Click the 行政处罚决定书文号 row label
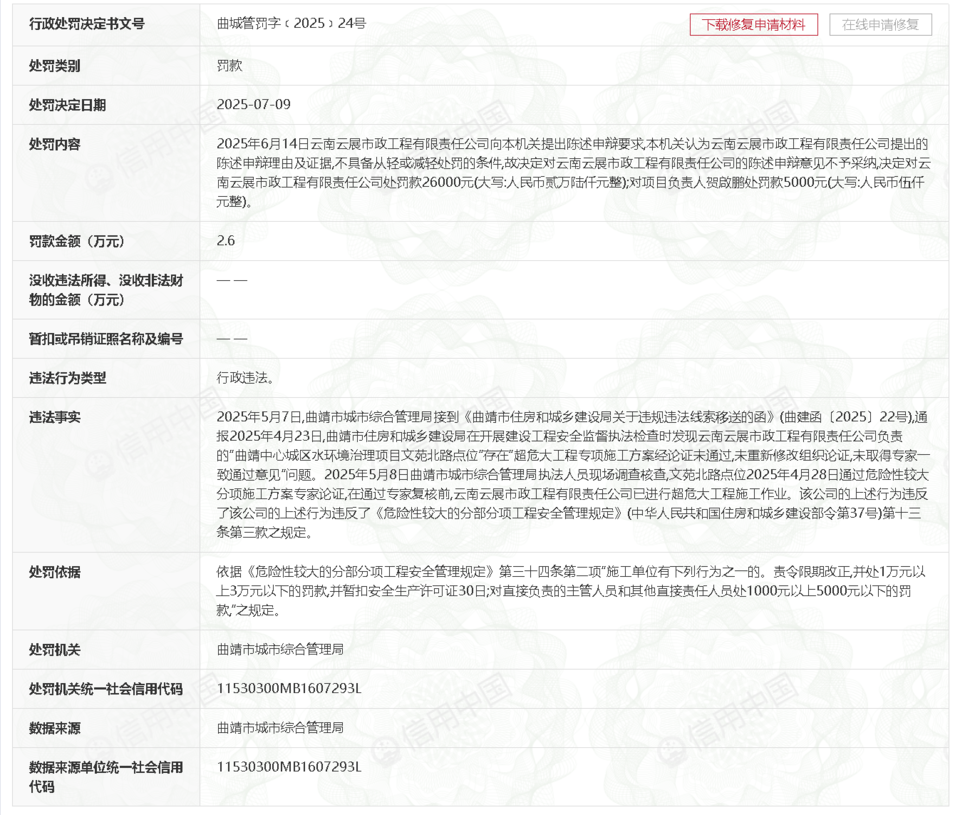The height and width of the screenshot is (815, 960). tap(87, 23)
